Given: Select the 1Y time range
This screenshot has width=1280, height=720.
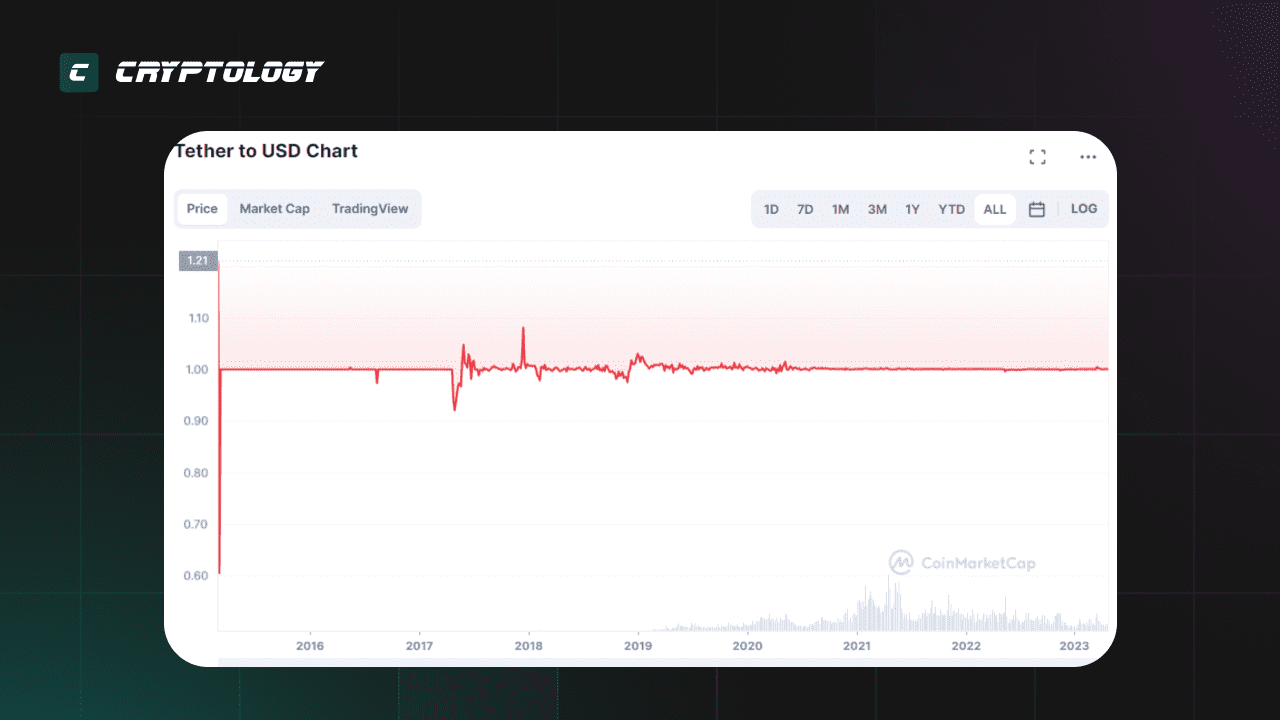Looking at the screenshot, I should tap(912, 209).
